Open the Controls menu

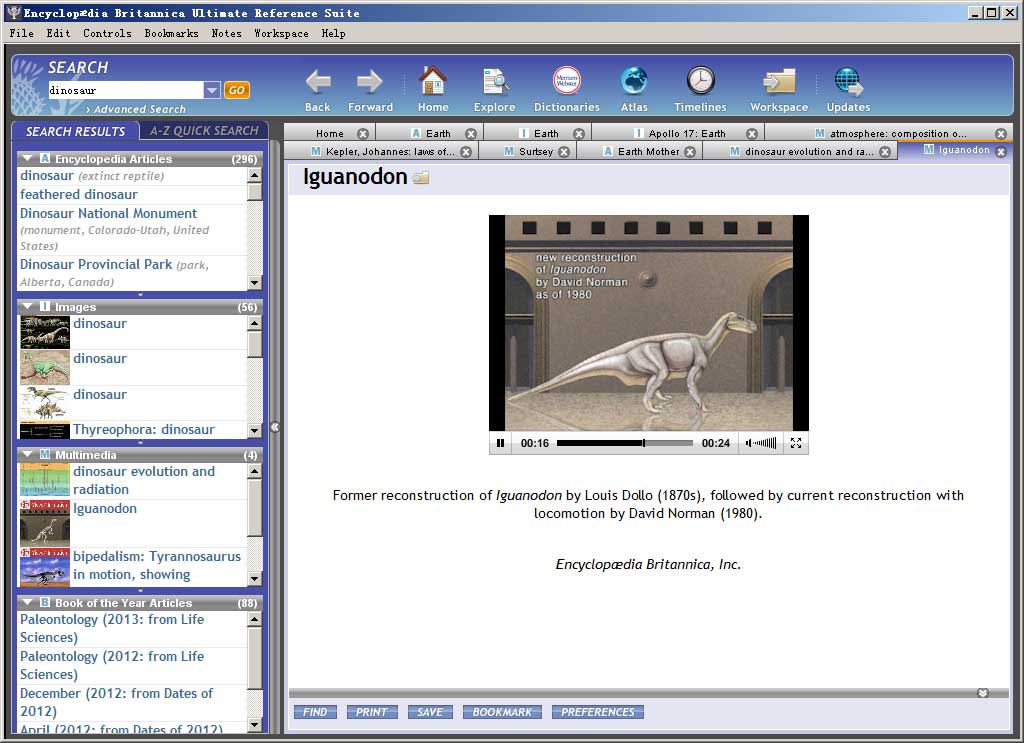(107, 33)
